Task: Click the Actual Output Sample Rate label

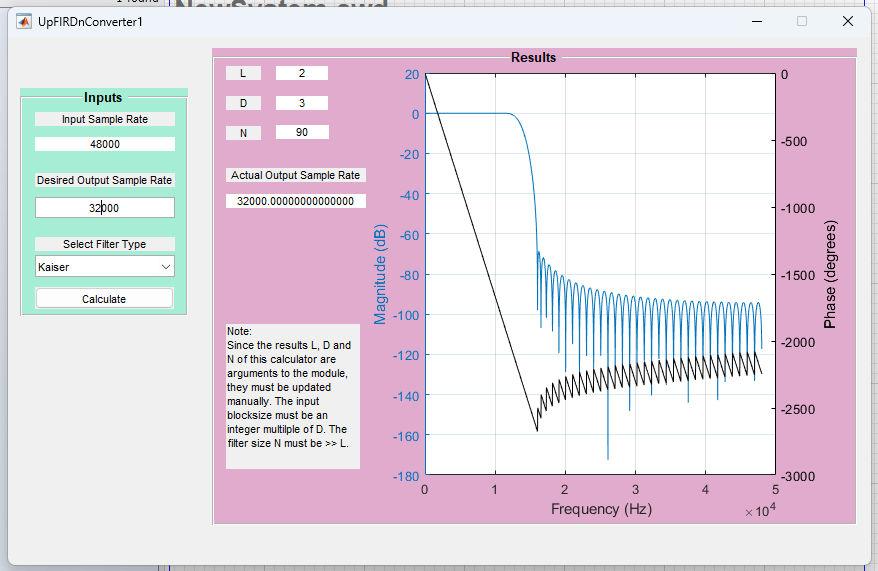Action: pyautogui.click(x=295, y=175)
